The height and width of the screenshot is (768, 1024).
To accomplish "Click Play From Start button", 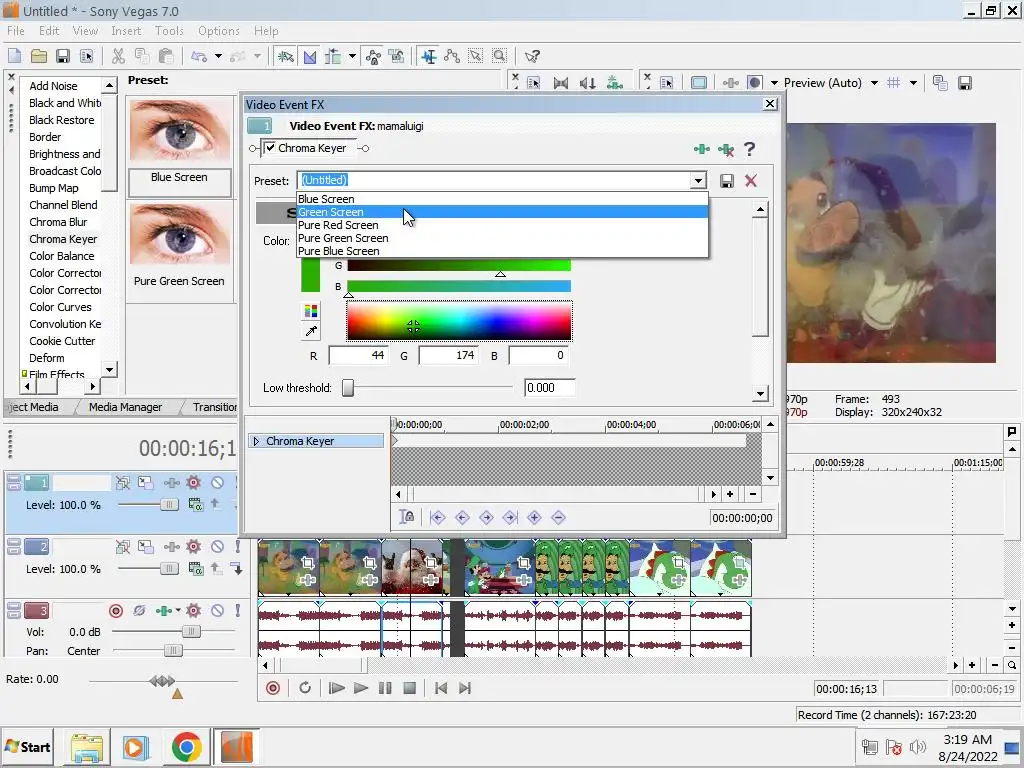I will (x=336, y=688).
